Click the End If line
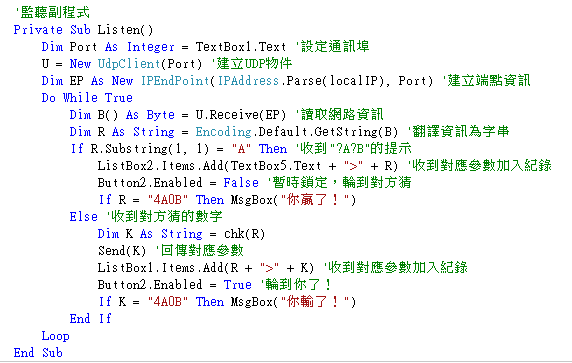Screen dimensions: 572x363 (90, 319)
